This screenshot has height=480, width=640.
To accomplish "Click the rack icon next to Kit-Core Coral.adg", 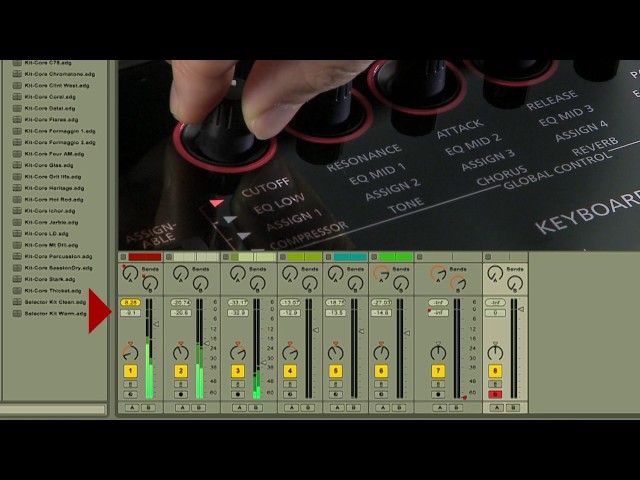I will (x=17, y=97).
